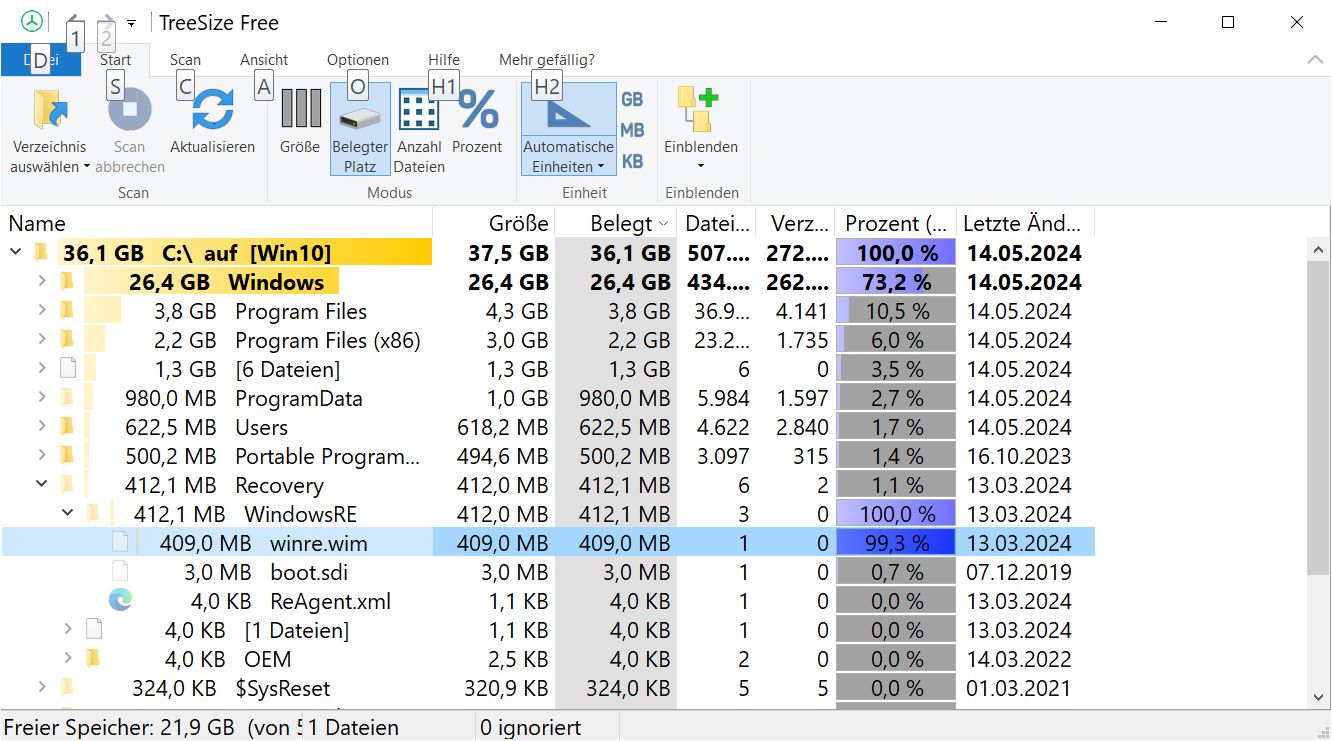
Task: Click the scrollbar down arrow
Action: (1319, 696)
